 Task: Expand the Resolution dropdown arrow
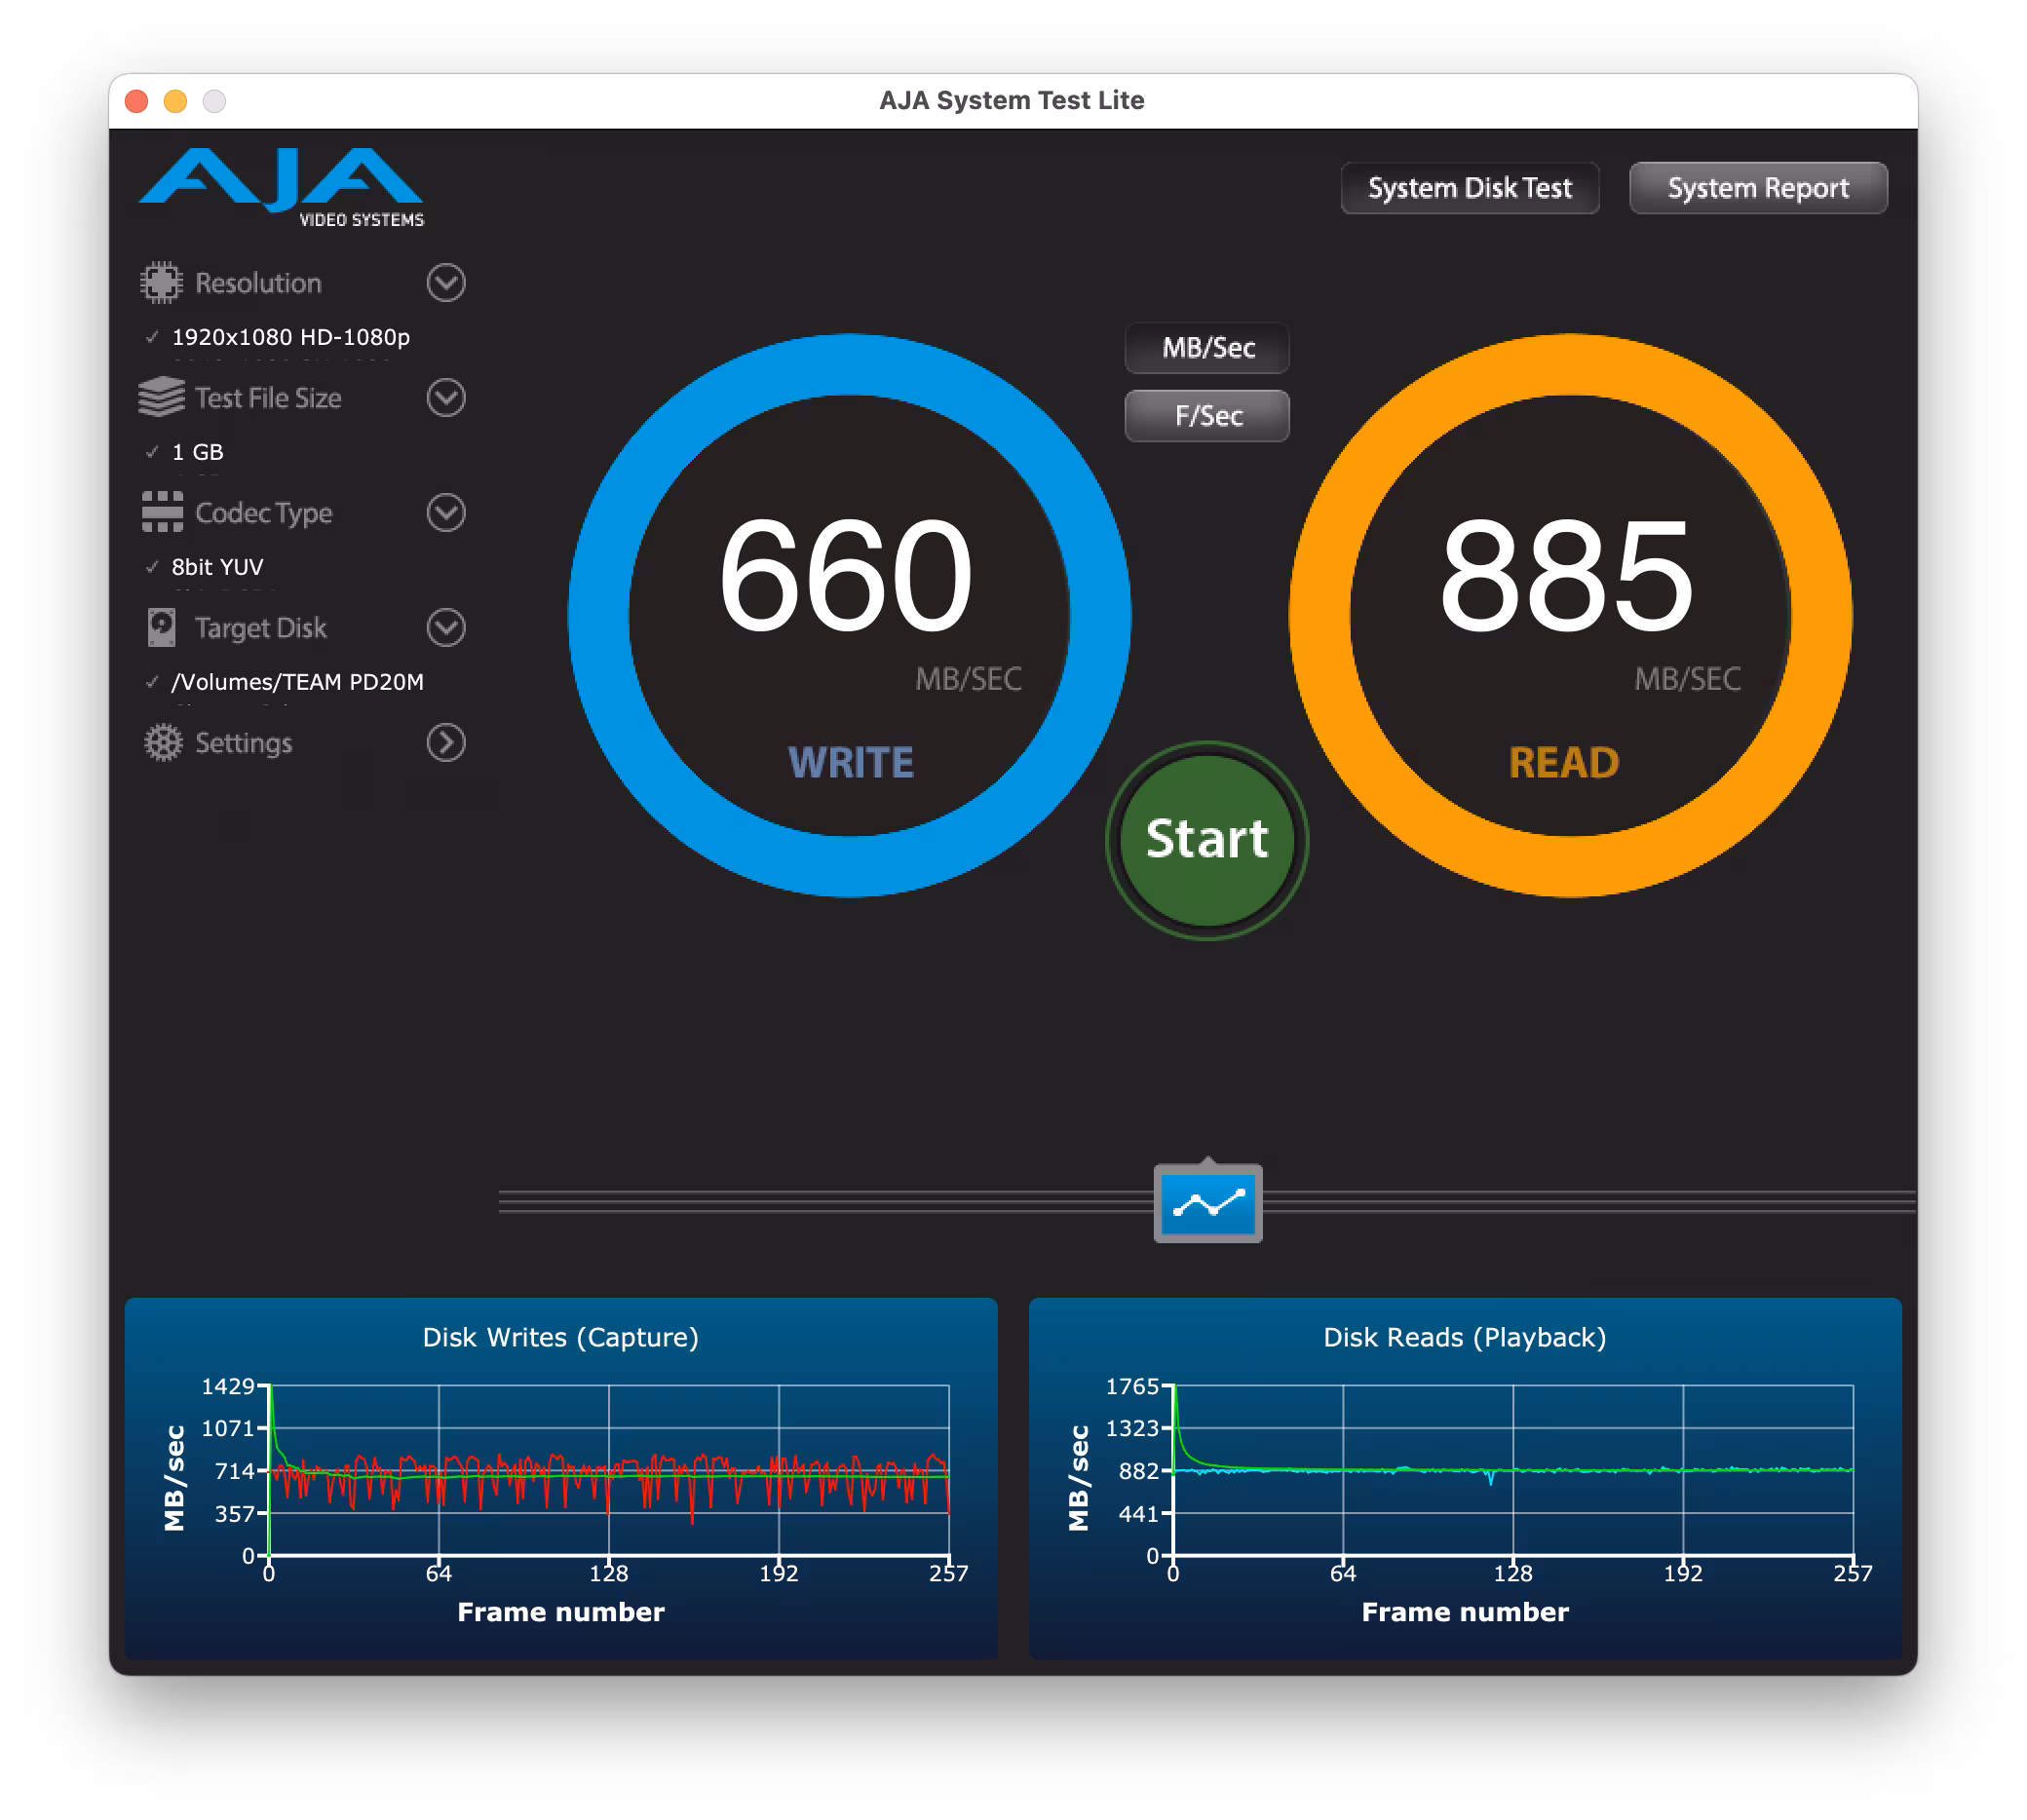[x=446, y=283]
